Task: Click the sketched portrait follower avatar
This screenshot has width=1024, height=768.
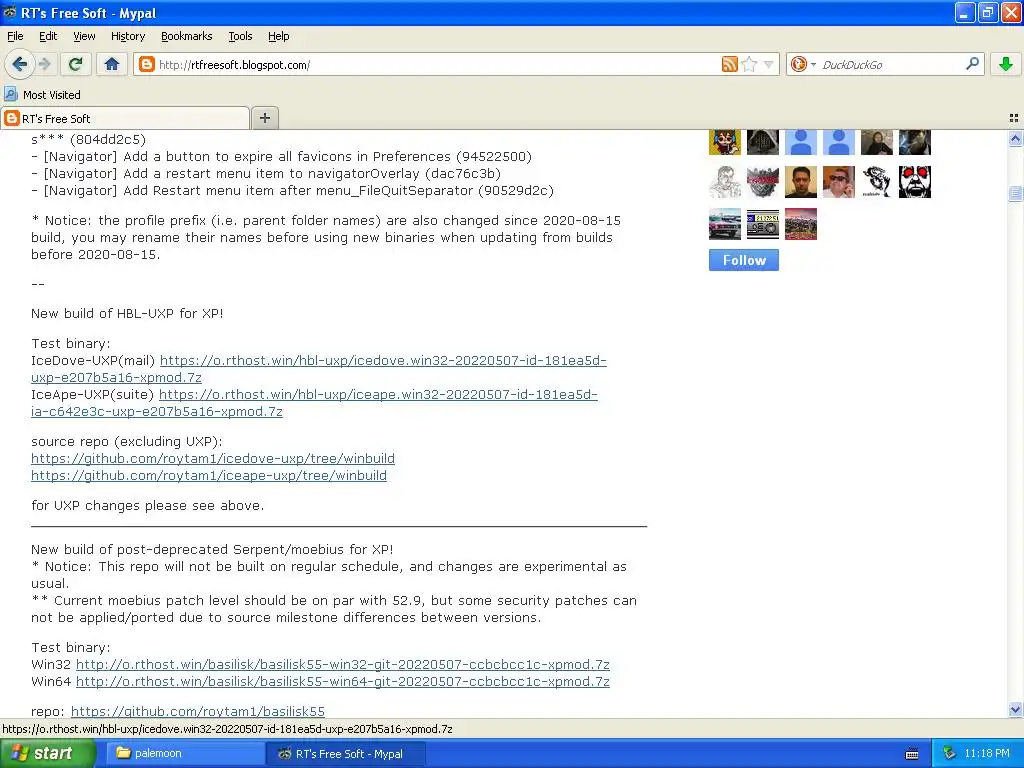Action: [725, 182]
